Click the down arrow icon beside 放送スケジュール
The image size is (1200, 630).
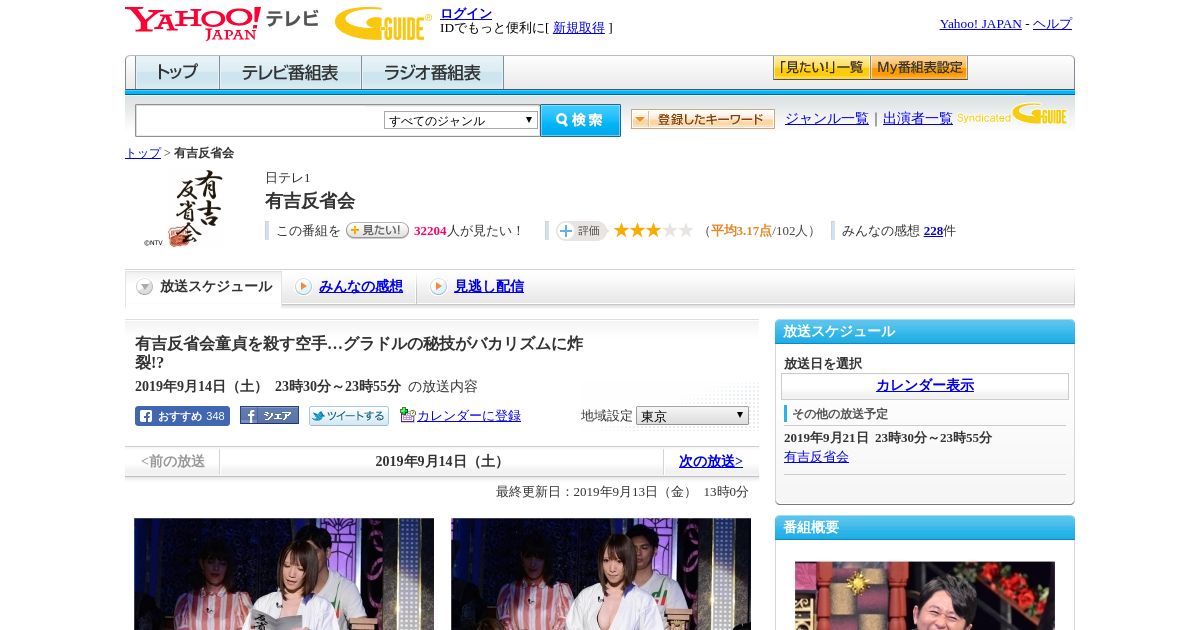145,287
